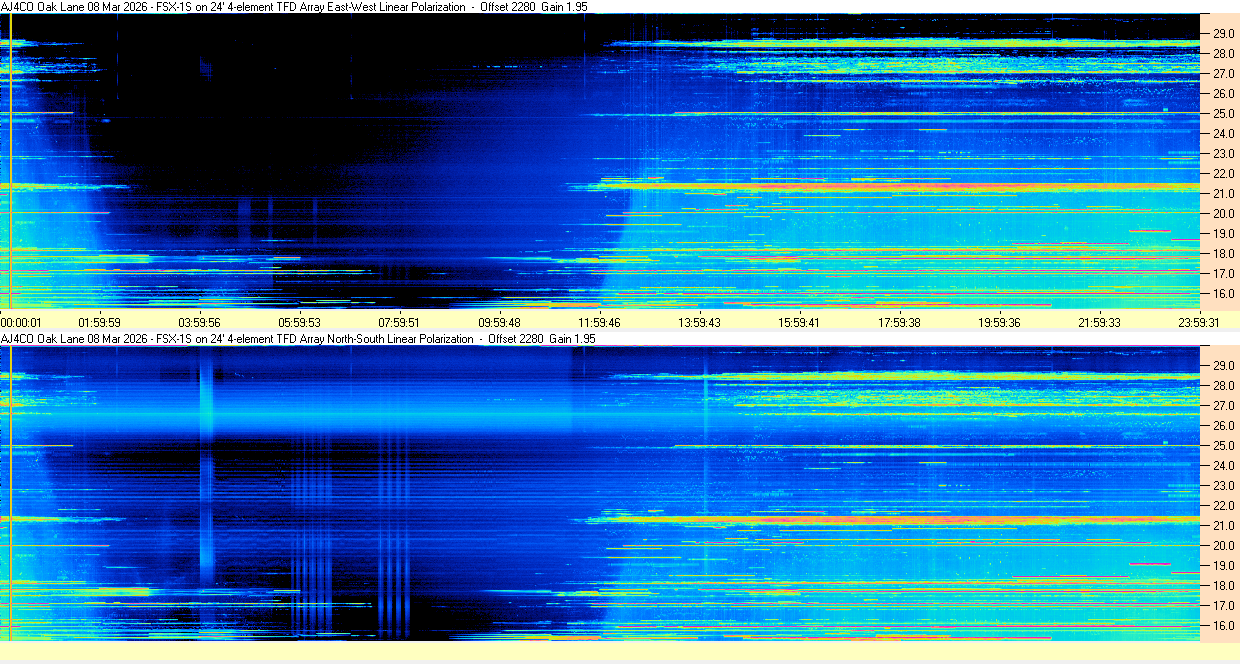Click the 00:00:01 start time label
Image resolution: width=1240 pixels, height=664 pixels.
(x=21, y=322)
